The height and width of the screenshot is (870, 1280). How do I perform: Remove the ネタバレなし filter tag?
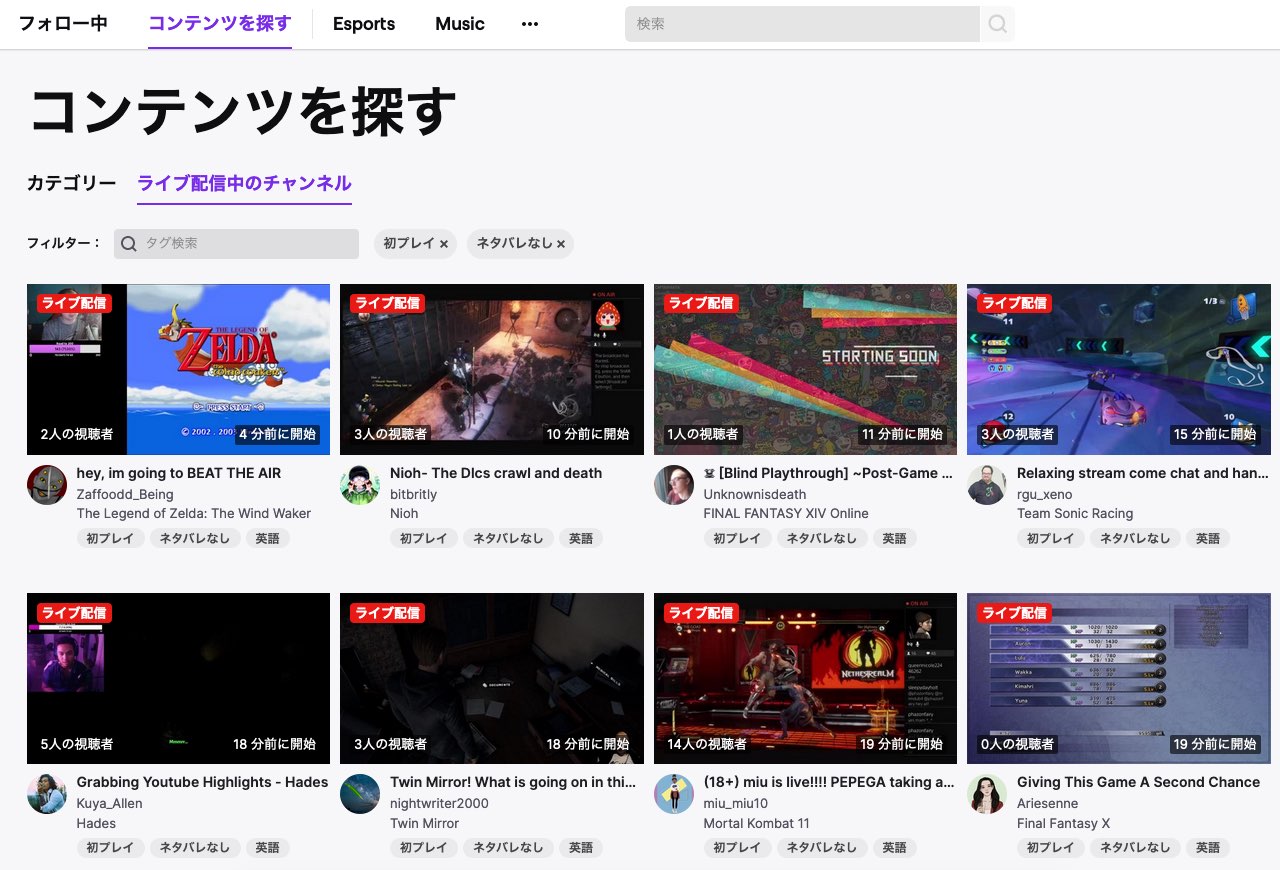[560, 244]
